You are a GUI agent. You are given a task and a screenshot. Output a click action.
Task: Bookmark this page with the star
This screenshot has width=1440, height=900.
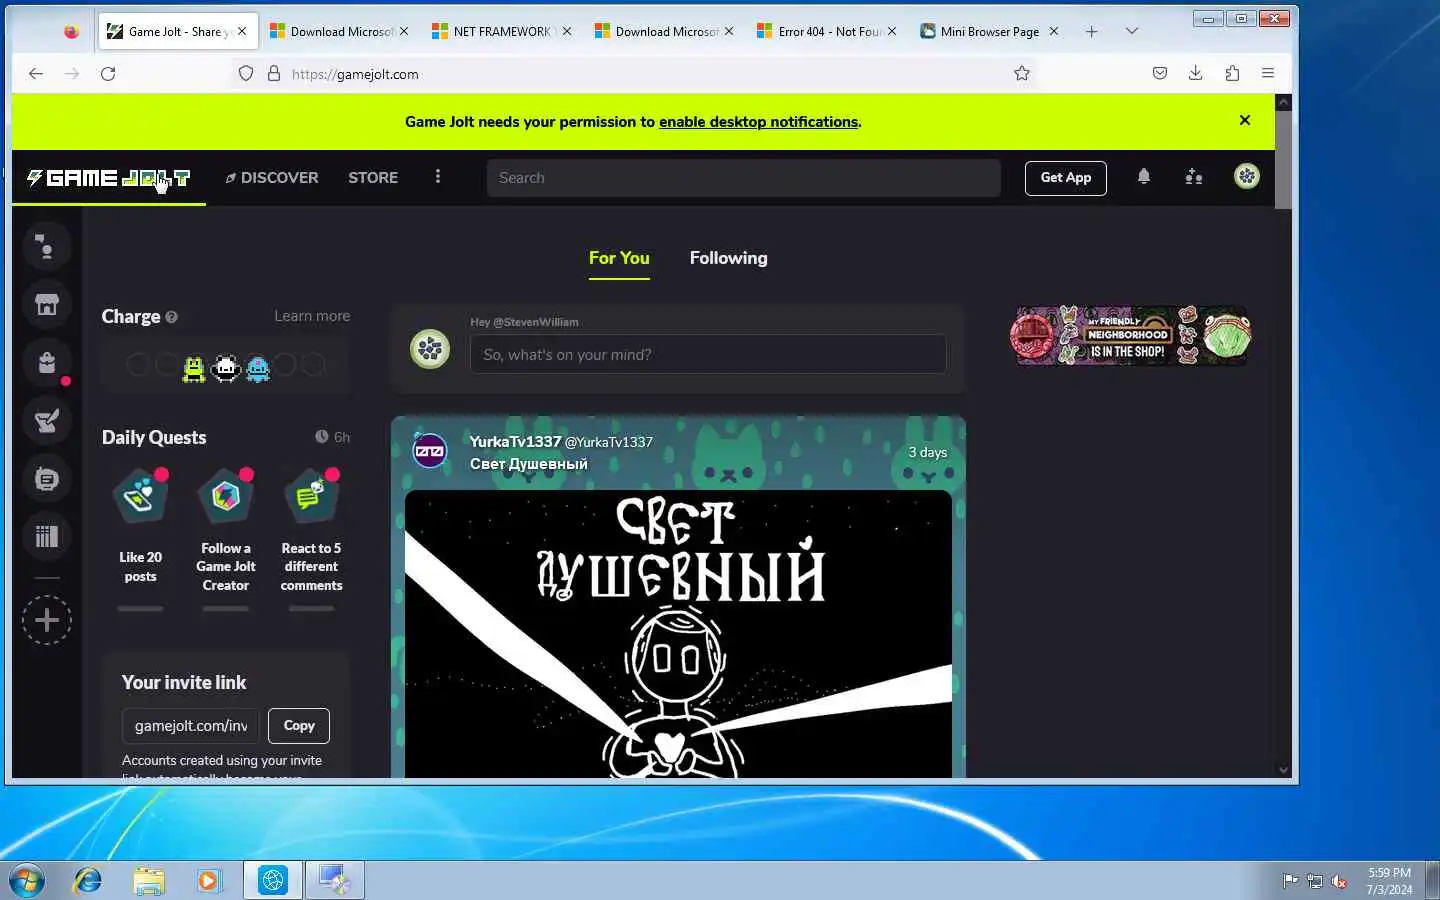pyautogui.click(x=1021, y=73)
